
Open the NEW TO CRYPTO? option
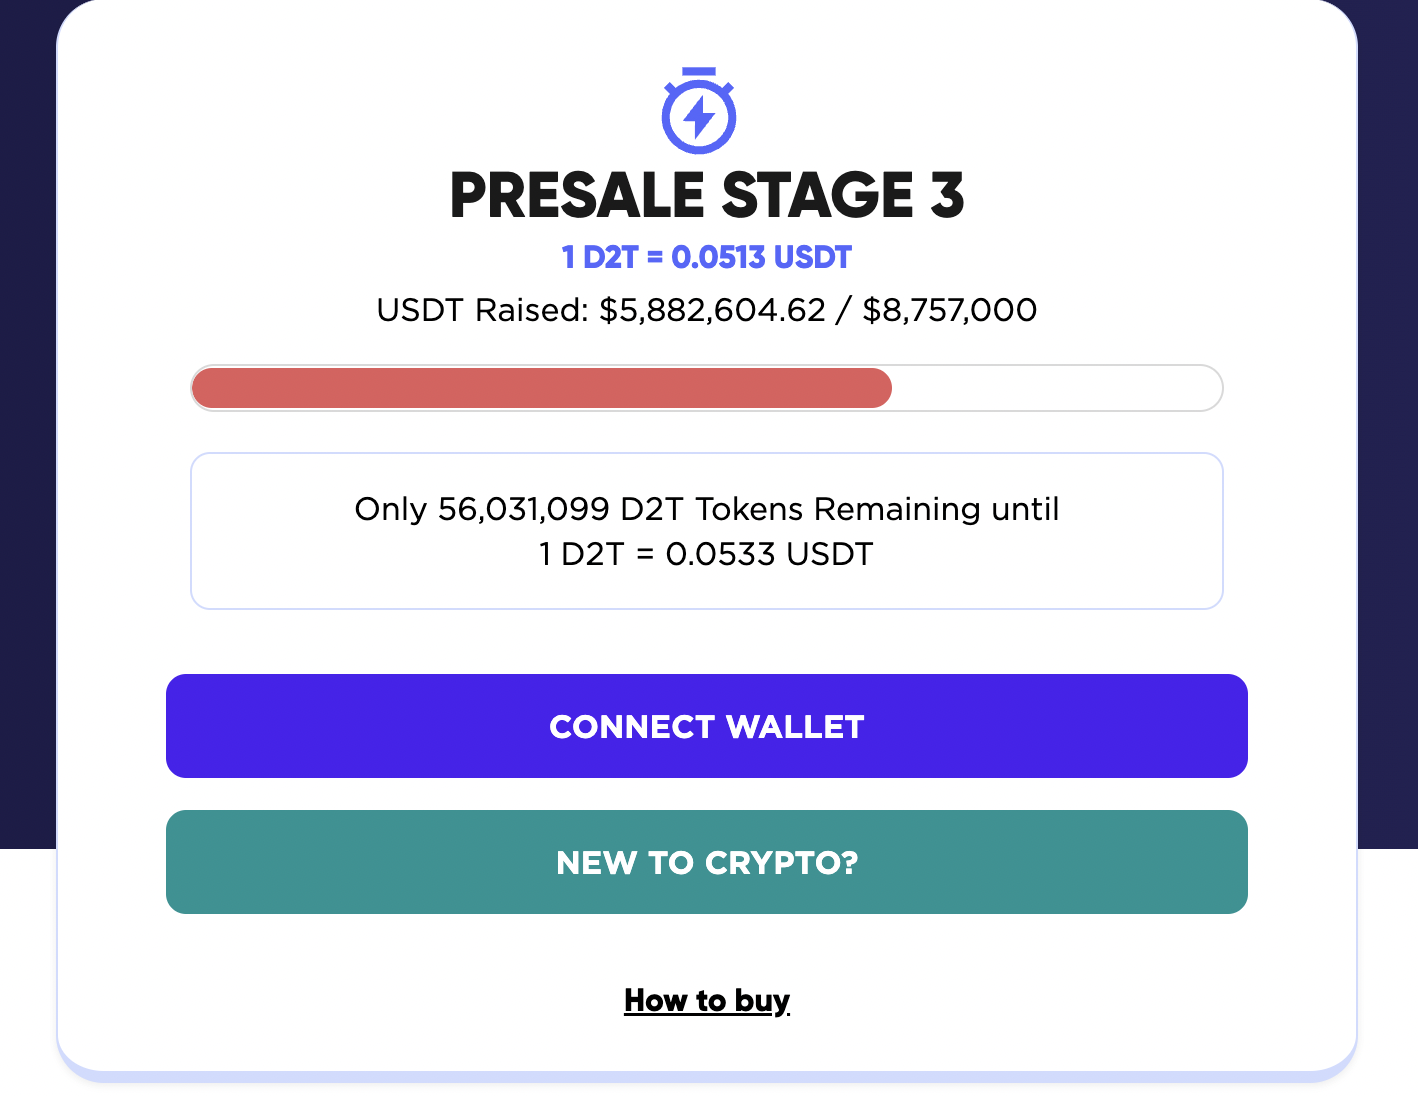point(707,862)
